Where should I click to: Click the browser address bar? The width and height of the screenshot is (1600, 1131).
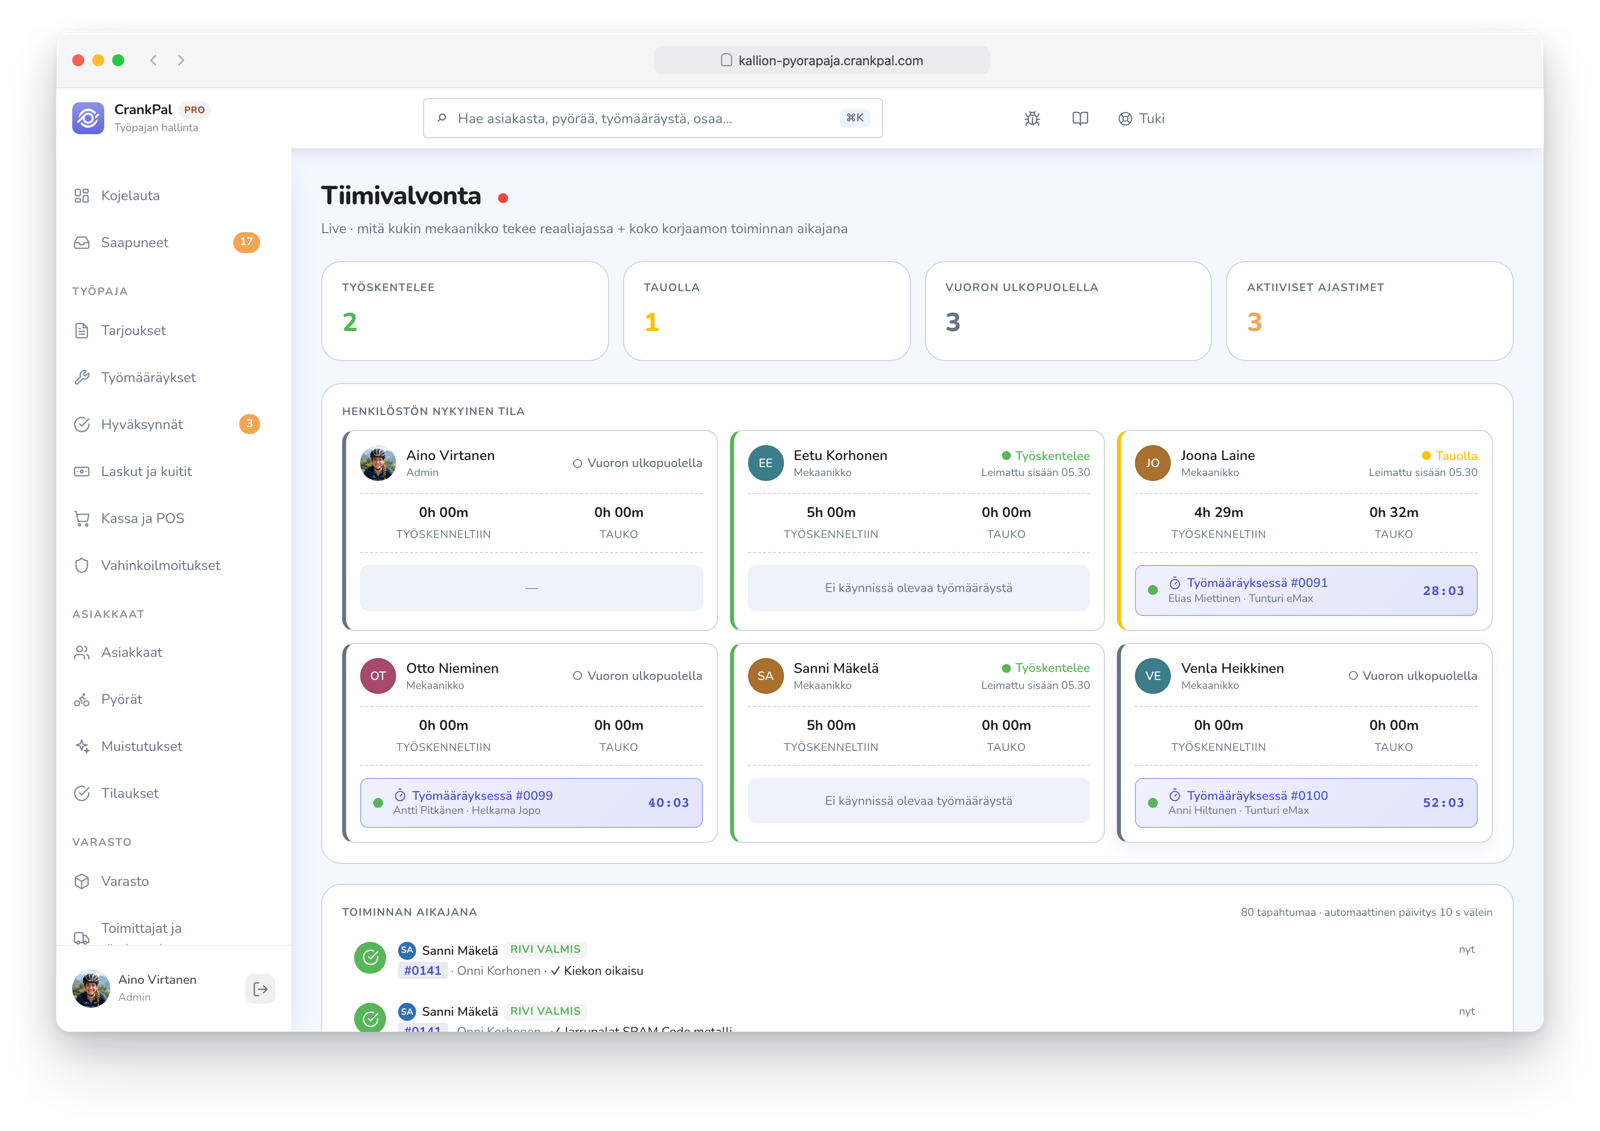[x=822, y=60]
